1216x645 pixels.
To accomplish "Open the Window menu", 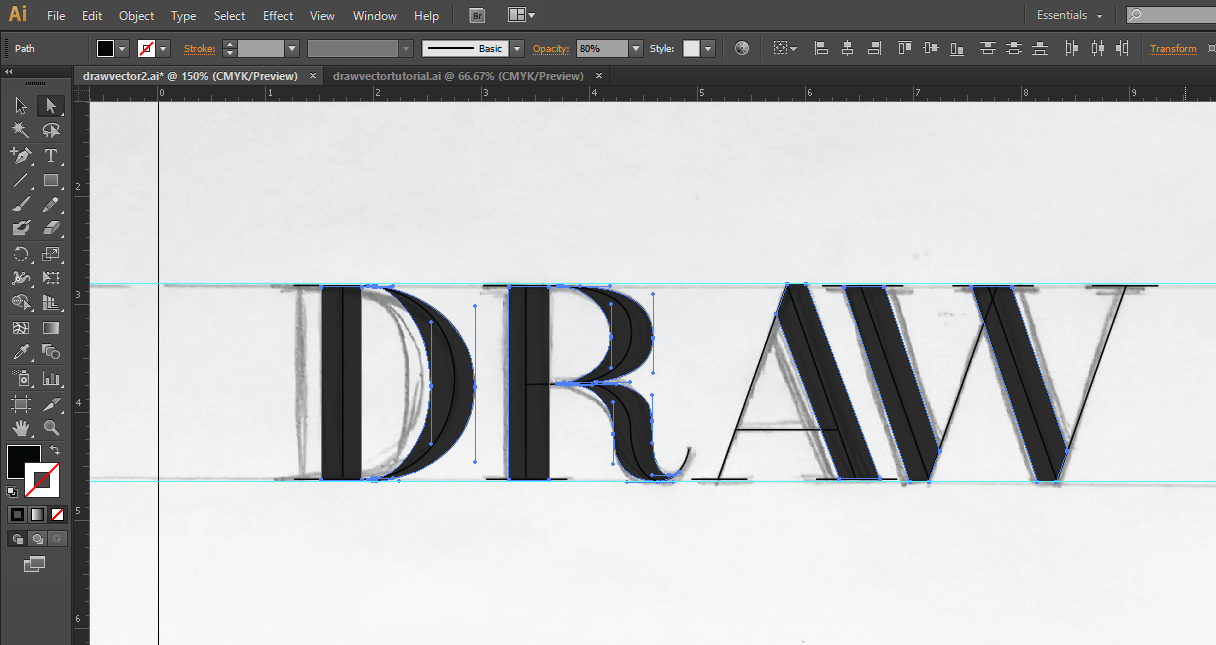I will (375, 16).
